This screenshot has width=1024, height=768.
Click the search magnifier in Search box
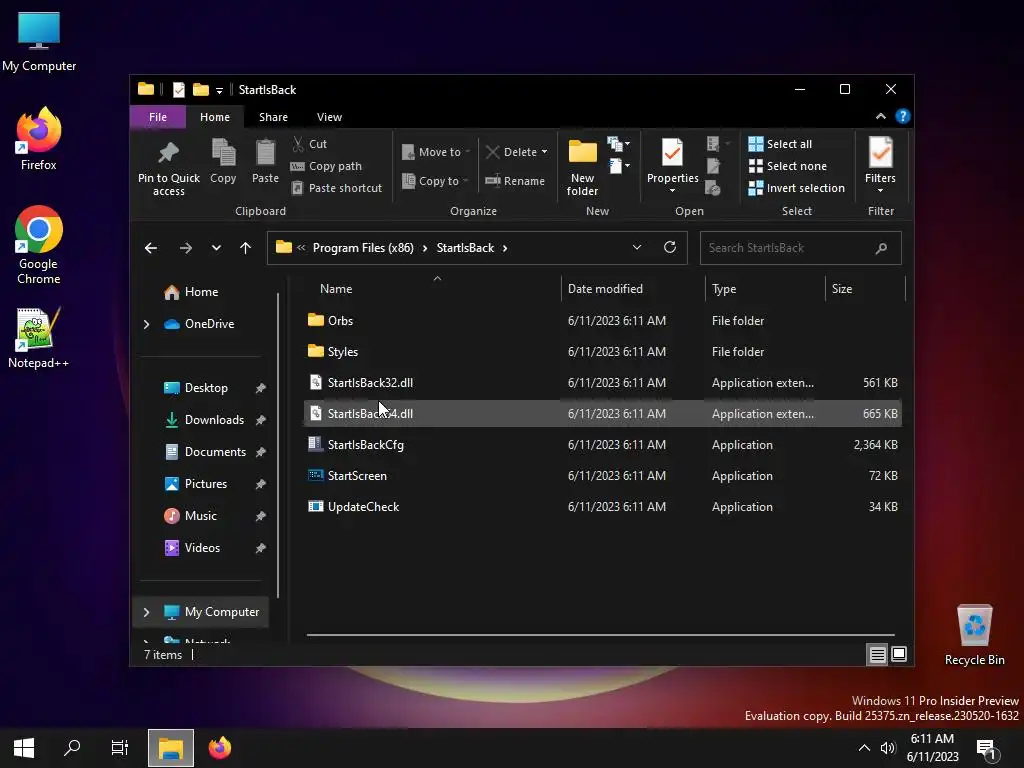[881, 248]
